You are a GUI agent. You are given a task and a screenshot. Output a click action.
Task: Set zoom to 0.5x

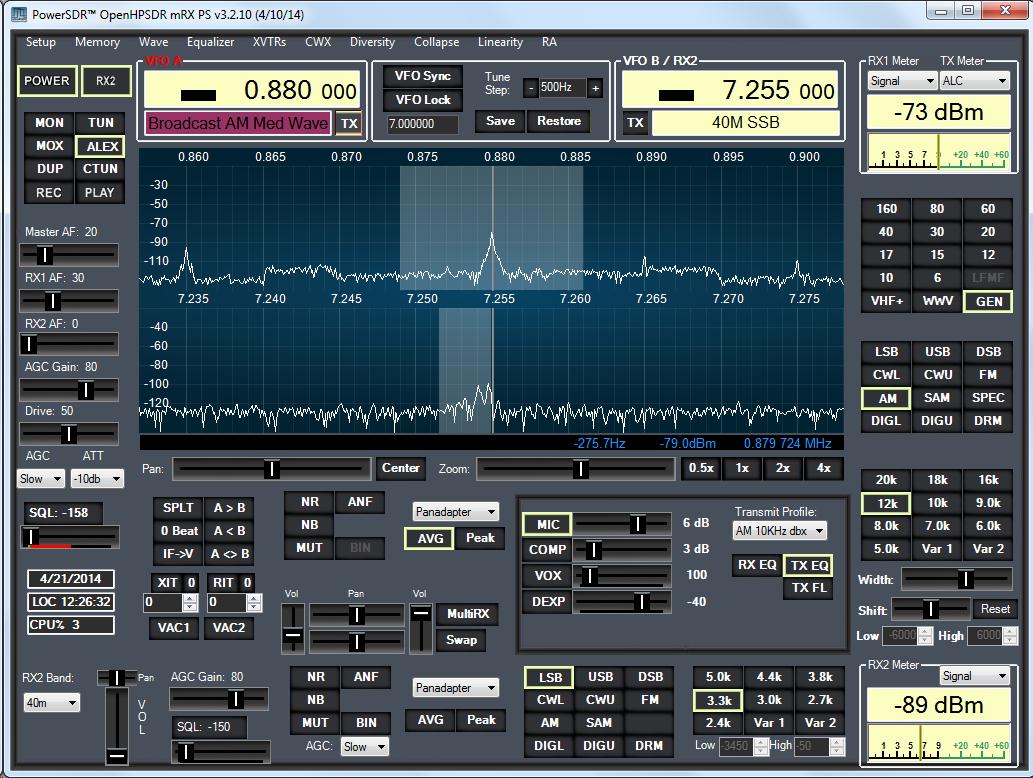701,468
